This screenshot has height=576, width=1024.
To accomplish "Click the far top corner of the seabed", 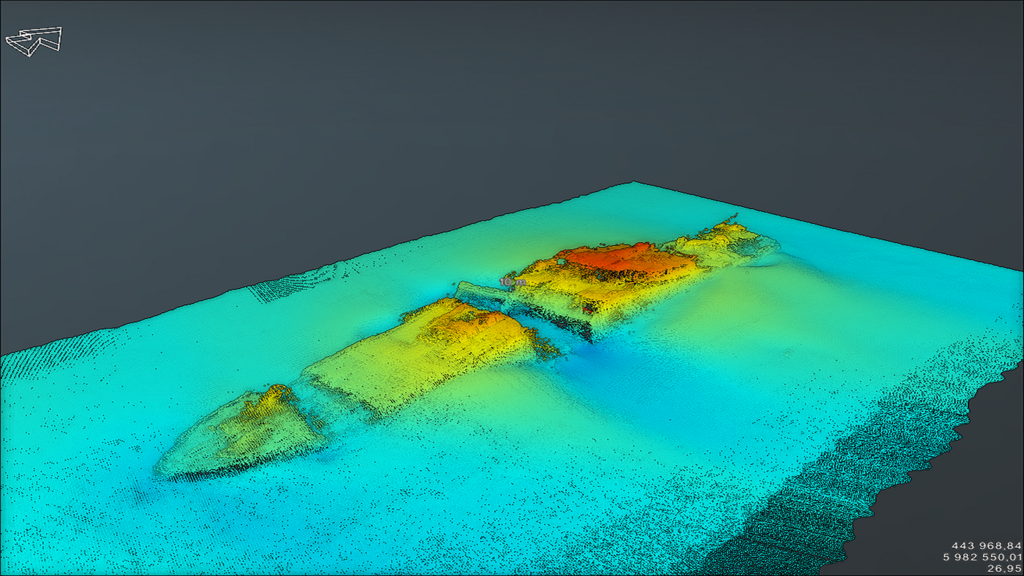I will (634, 185).
